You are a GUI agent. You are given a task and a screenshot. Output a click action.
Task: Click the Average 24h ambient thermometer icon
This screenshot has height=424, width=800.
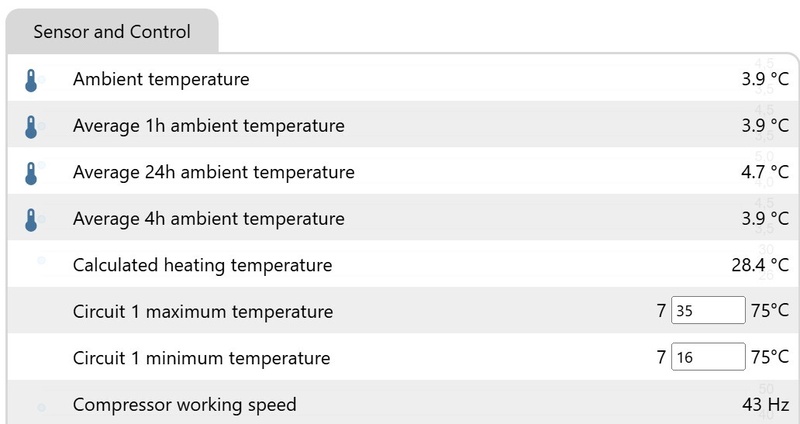(31, 173)
